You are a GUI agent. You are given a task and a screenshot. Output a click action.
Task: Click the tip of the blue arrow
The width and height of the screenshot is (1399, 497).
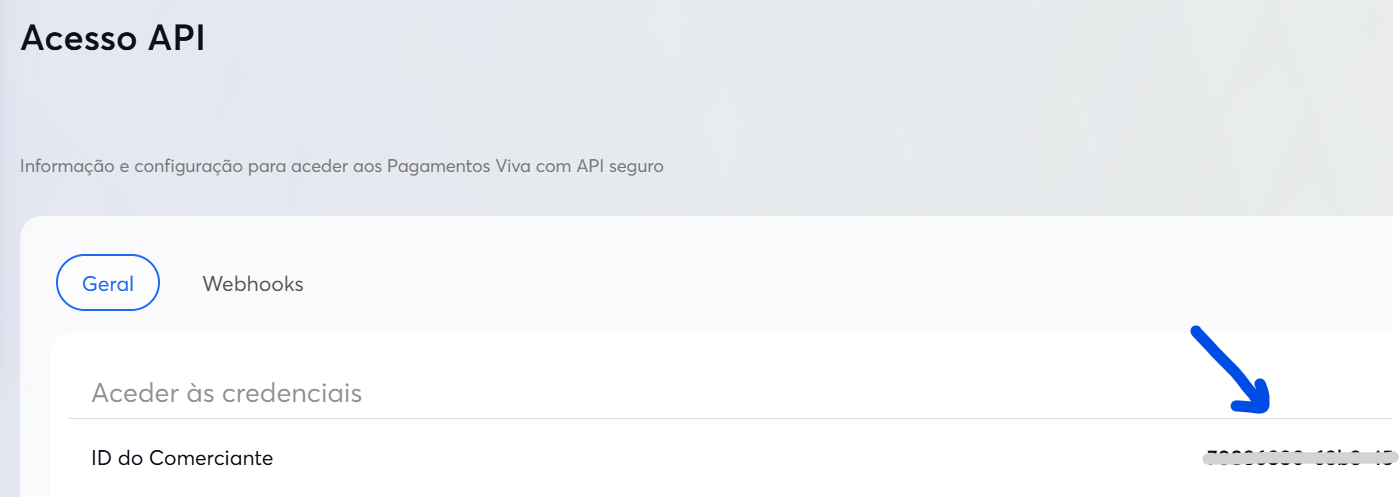pyautogui.click(x=1264, y=408)
